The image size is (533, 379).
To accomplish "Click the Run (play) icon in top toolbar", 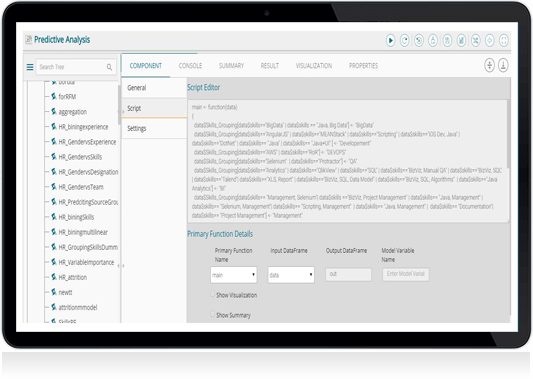I will (x=390, y=41).
